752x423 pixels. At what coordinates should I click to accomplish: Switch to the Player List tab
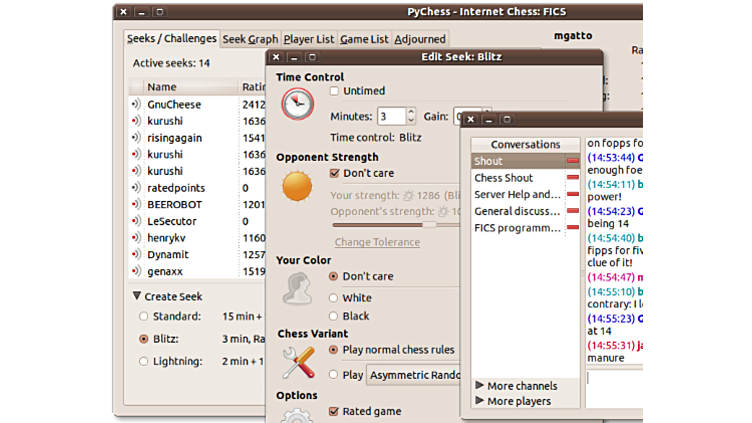(x=309, y=39)
